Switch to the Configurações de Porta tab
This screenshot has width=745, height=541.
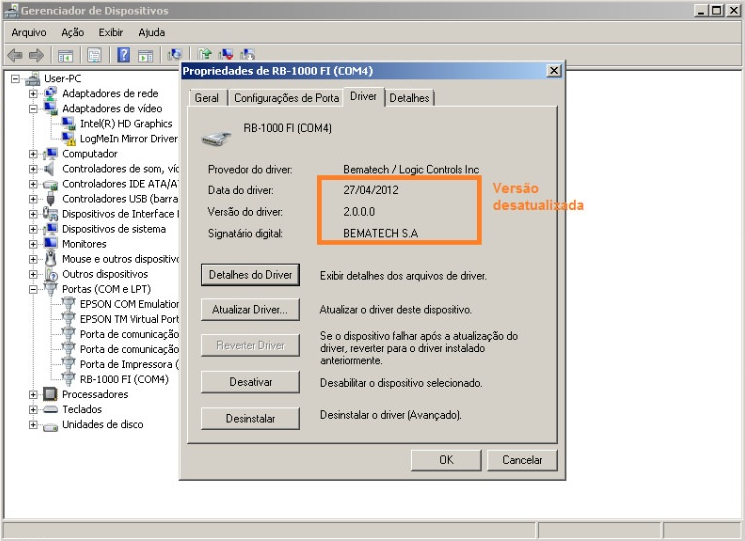point(286,98)
